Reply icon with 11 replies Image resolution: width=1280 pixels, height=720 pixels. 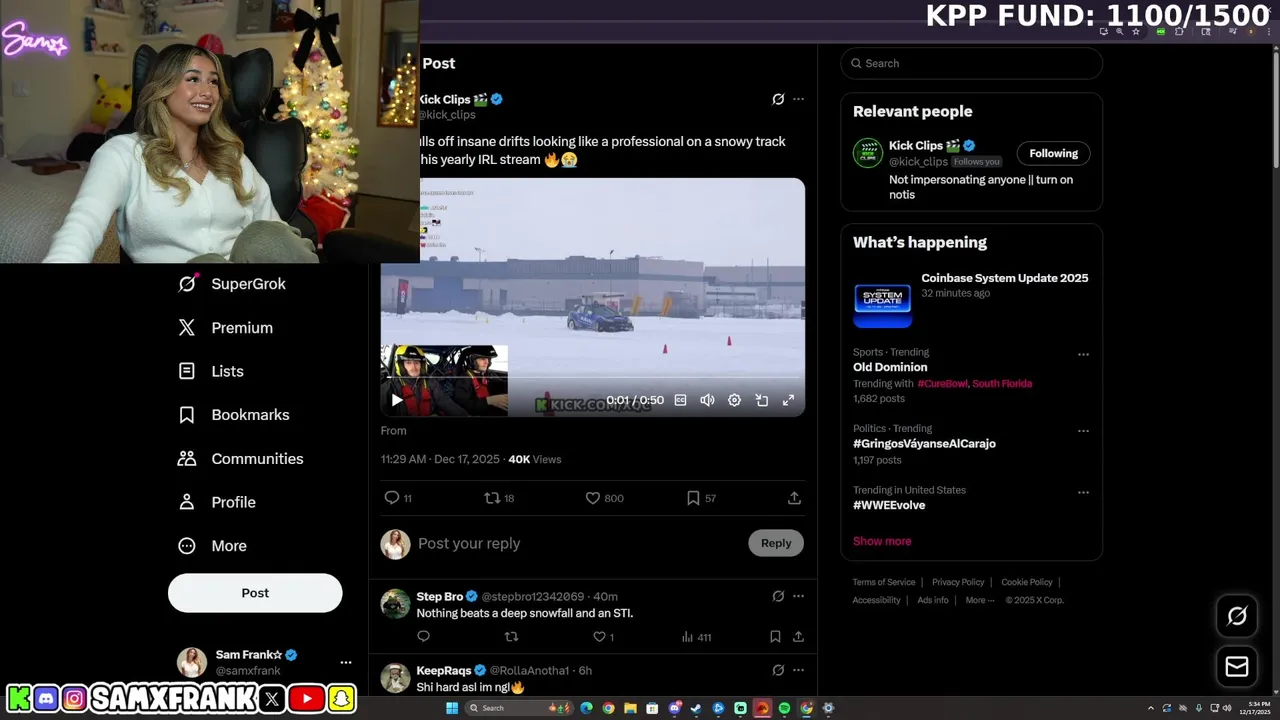(398, 498)
